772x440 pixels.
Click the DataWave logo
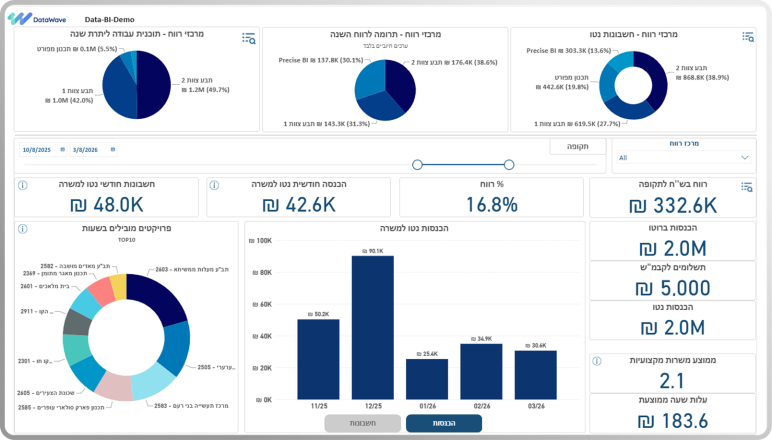(36, 19)
